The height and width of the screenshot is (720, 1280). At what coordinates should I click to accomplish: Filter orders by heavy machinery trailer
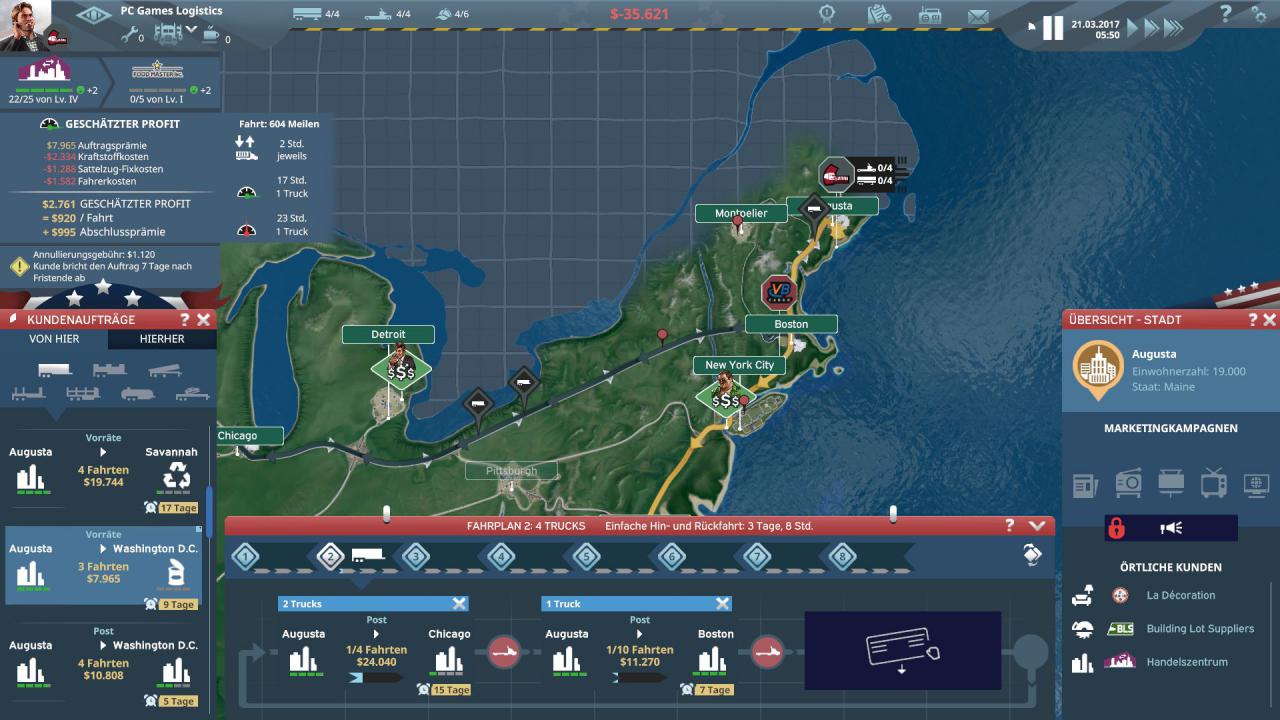(x=109, y=370)
